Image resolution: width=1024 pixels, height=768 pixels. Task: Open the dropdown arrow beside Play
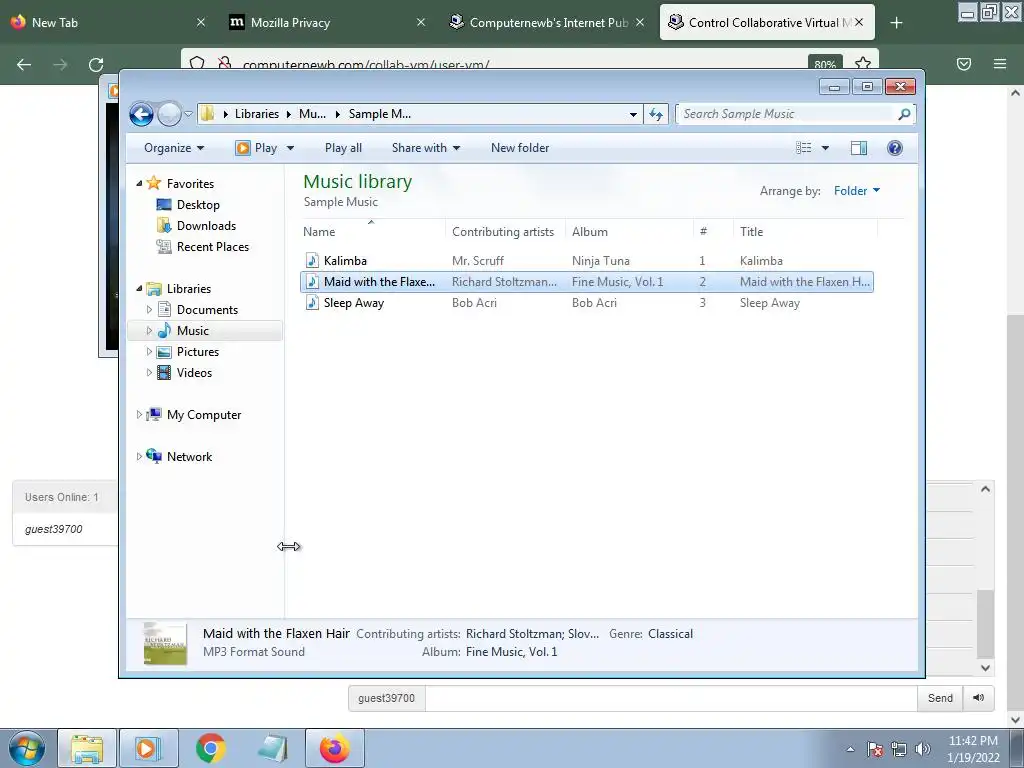click(290, 148)
